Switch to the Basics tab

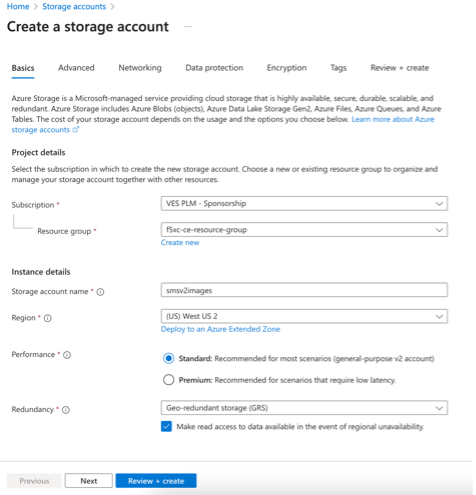[x=23, y=68]
